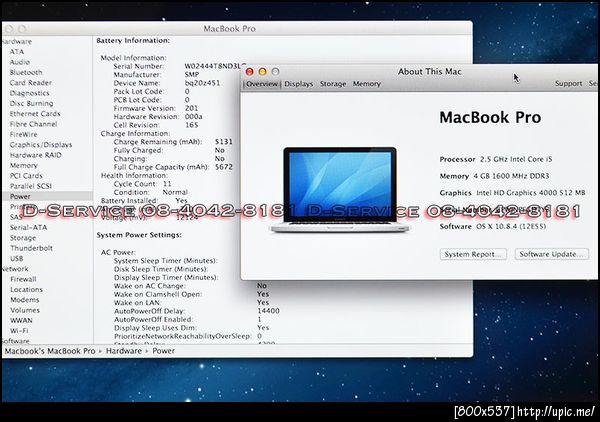The height and width of the screenshot is (422, 600).
Task: Click the Cell Revision value 165
Action: click(191, 125)
